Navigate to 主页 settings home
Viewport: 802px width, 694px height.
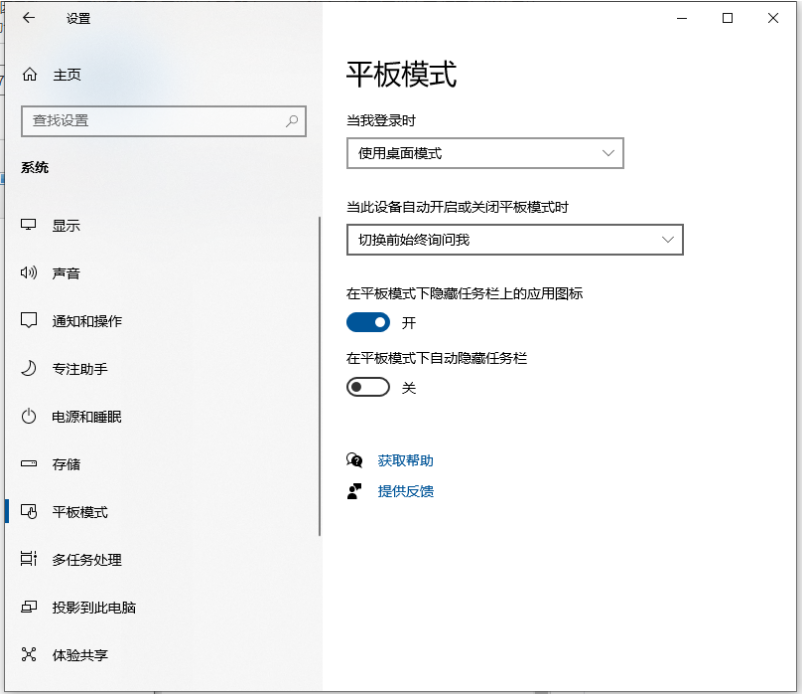[x=66, y=74]
